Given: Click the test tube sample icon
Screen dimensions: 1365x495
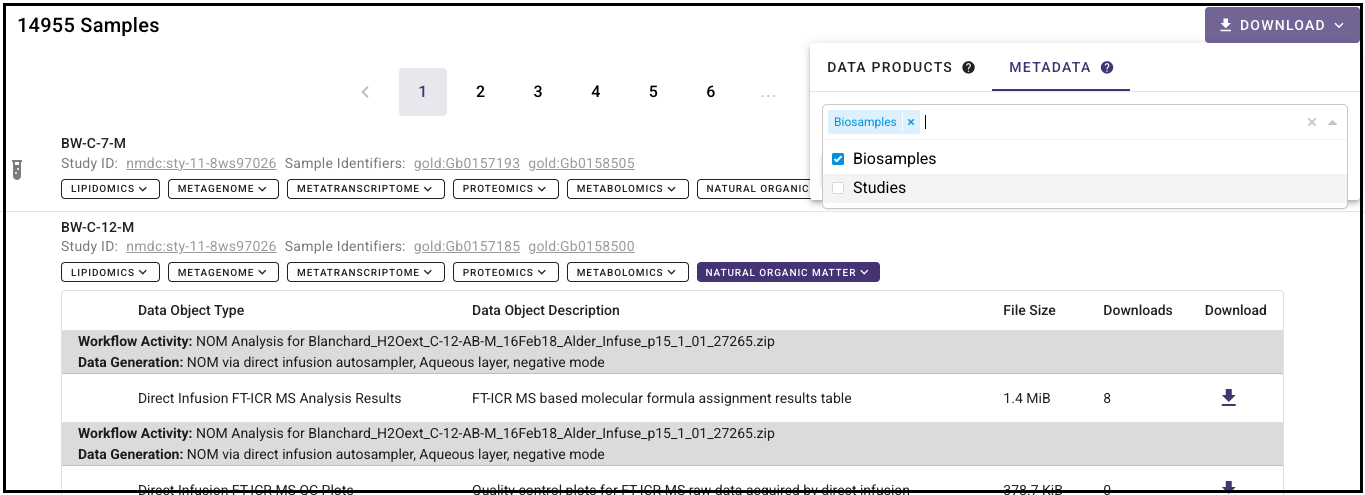Looking at the screenshot, I should click(x=17, y=169).
